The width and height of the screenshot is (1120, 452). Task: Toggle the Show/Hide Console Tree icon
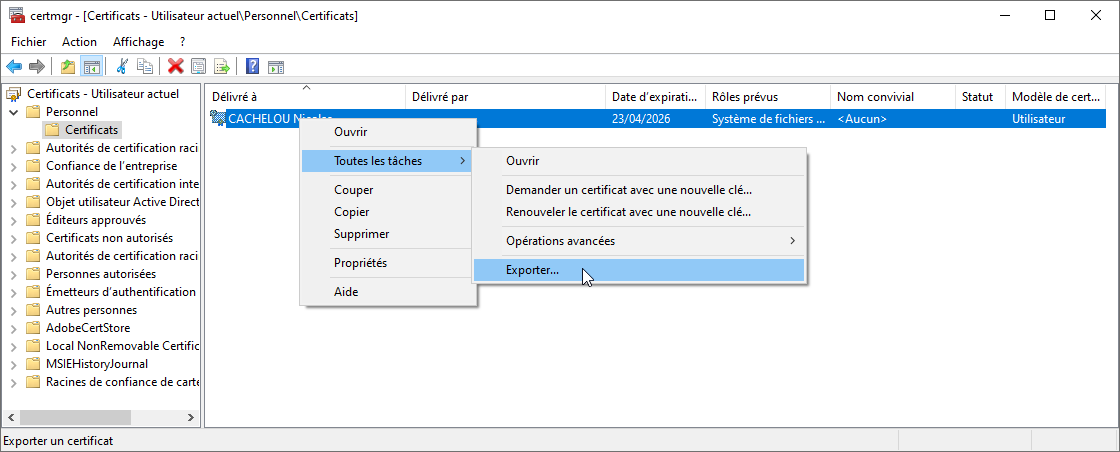tap(91, 67)
